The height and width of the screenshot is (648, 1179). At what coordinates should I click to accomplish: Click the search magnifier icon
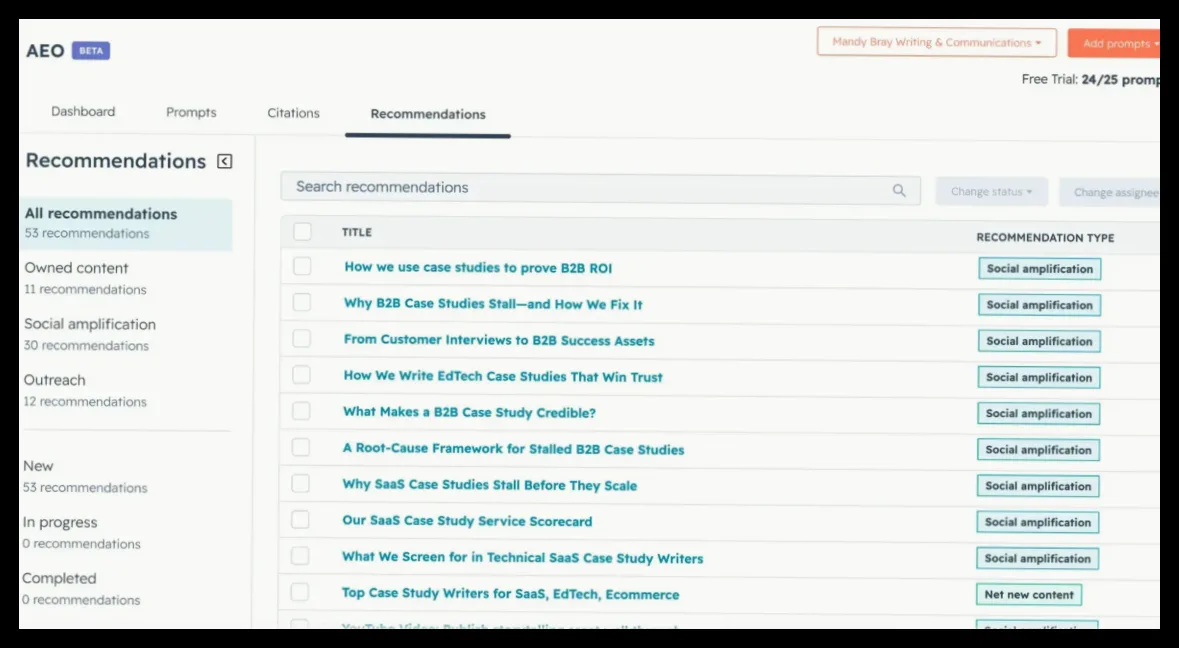tap(899, 190)
